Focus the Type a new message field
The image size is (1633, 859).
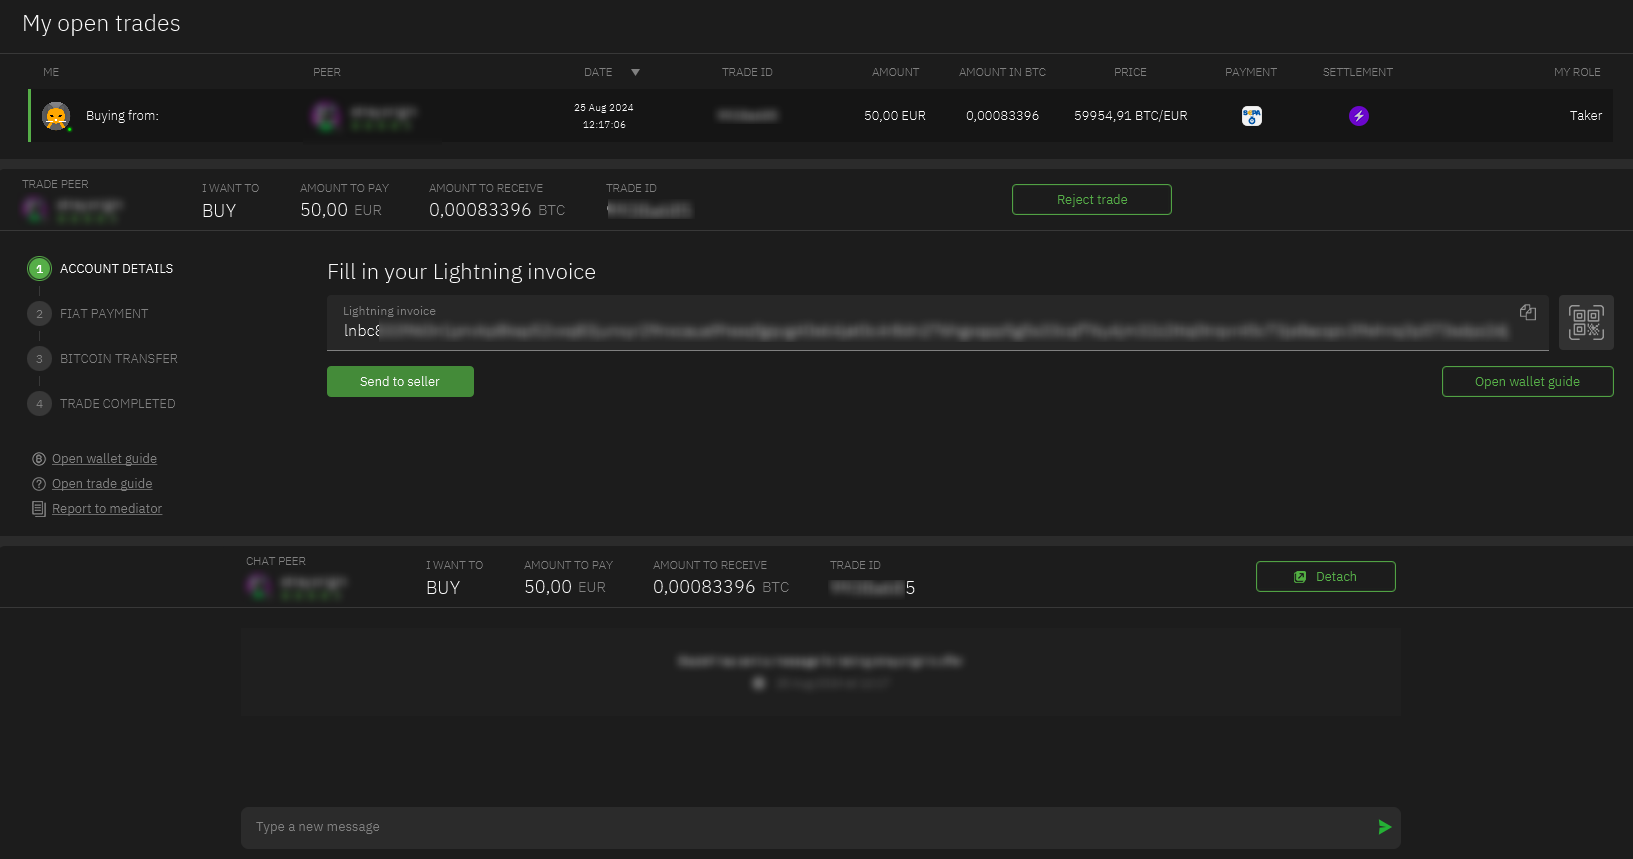800,827
